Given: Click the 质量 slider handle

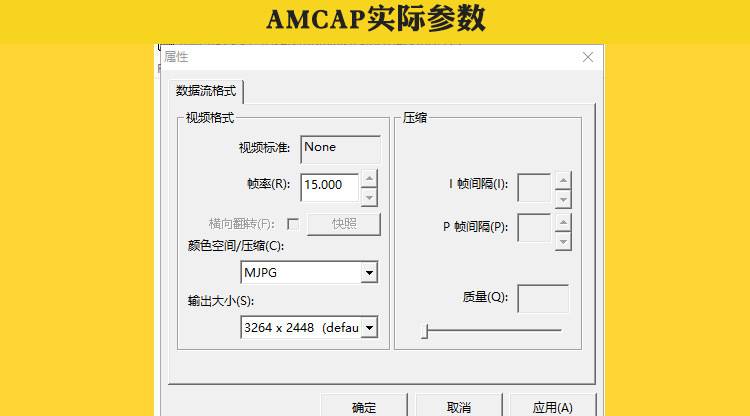Looking at the screenshot, I should click(424, 331).
